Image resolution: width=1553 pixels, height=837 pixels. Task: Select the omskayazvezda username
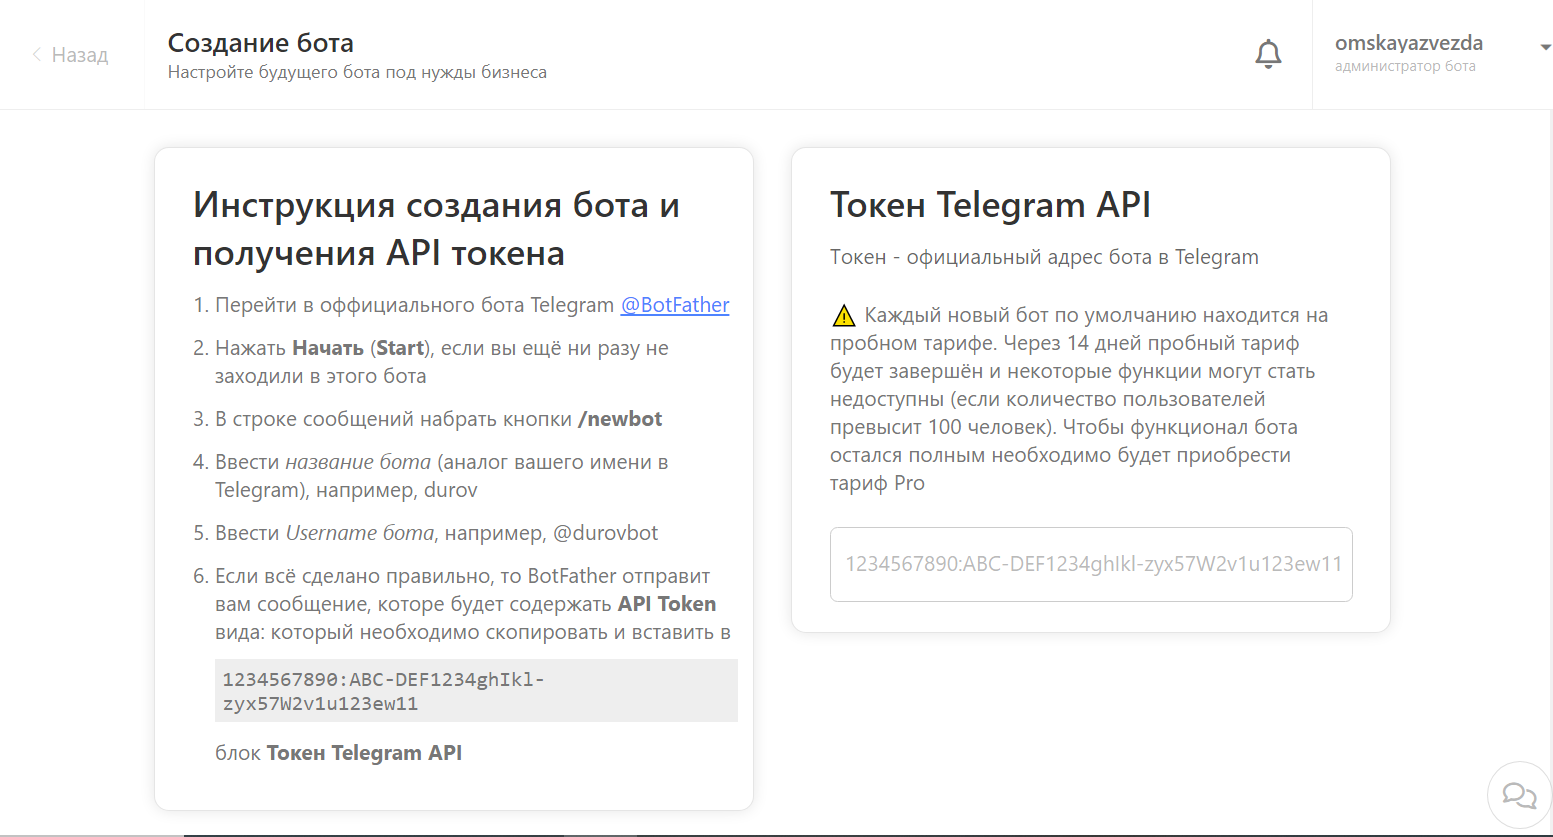pyautogui.click(x=1409, y=43)
